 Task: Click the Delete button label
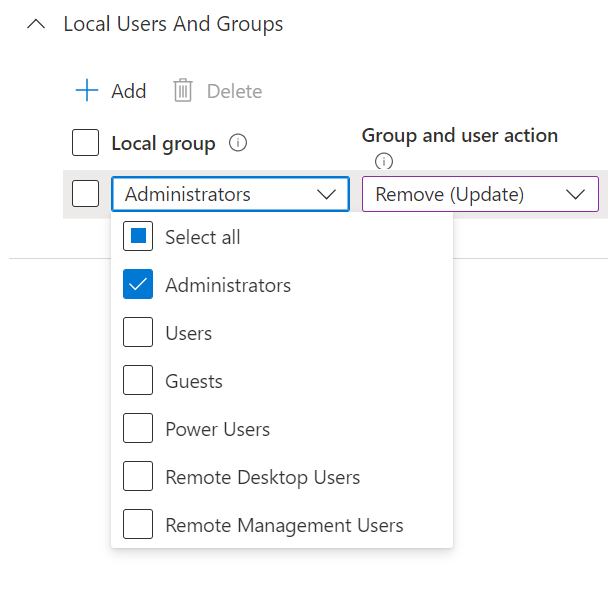click(234, 91)
